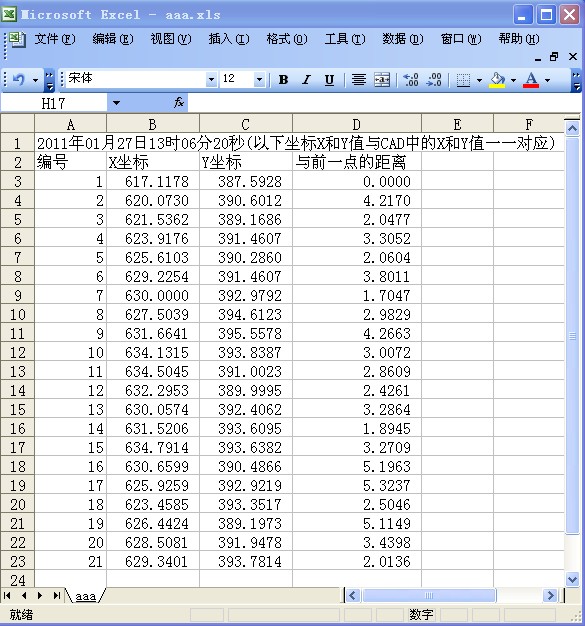This screenshot has height=626, width=585.
Task: Click the Insert Function fx icon
Action: pos(178,103)
